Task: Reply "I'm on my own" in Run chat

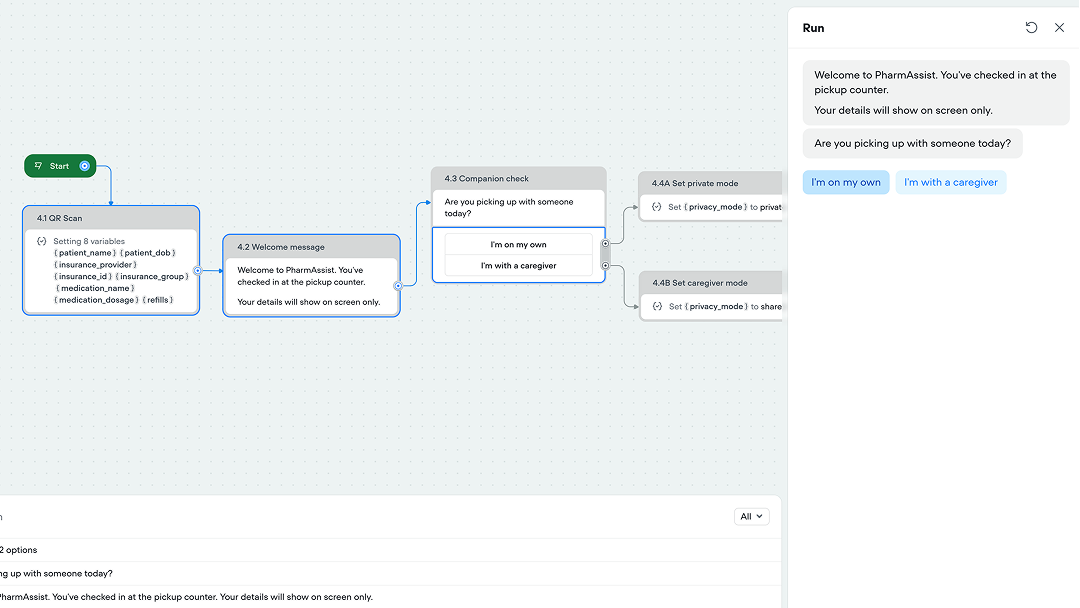Action: click(x=845, y=182)
